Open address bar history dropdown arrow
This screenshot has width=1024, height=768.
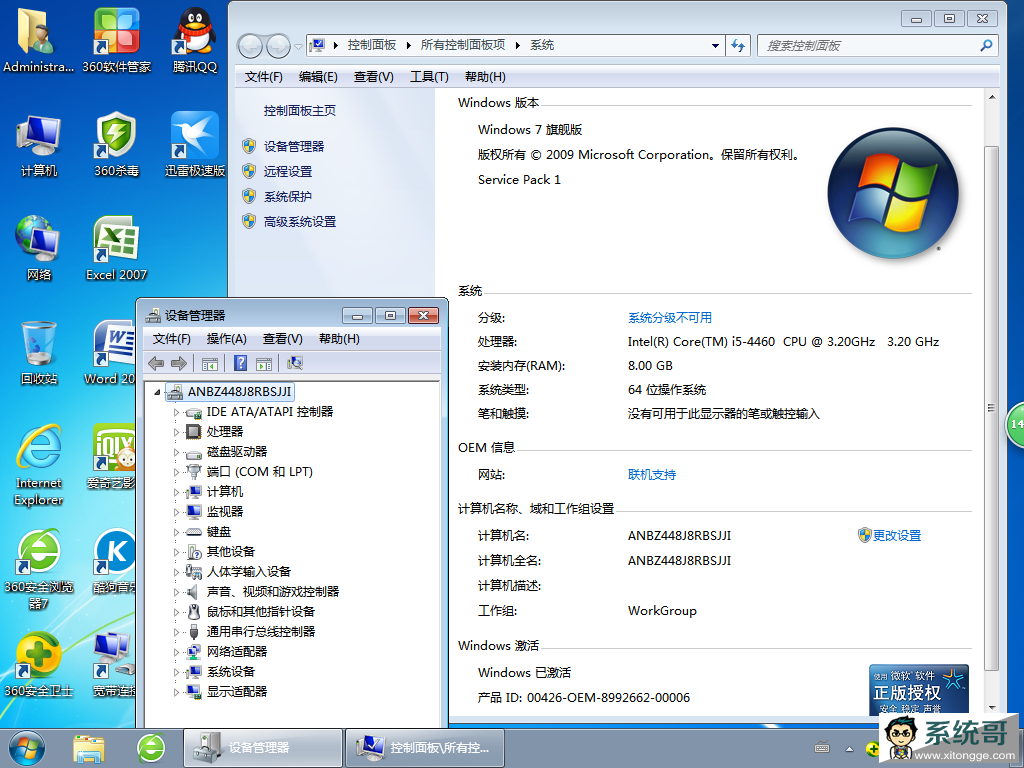(715, 46)
